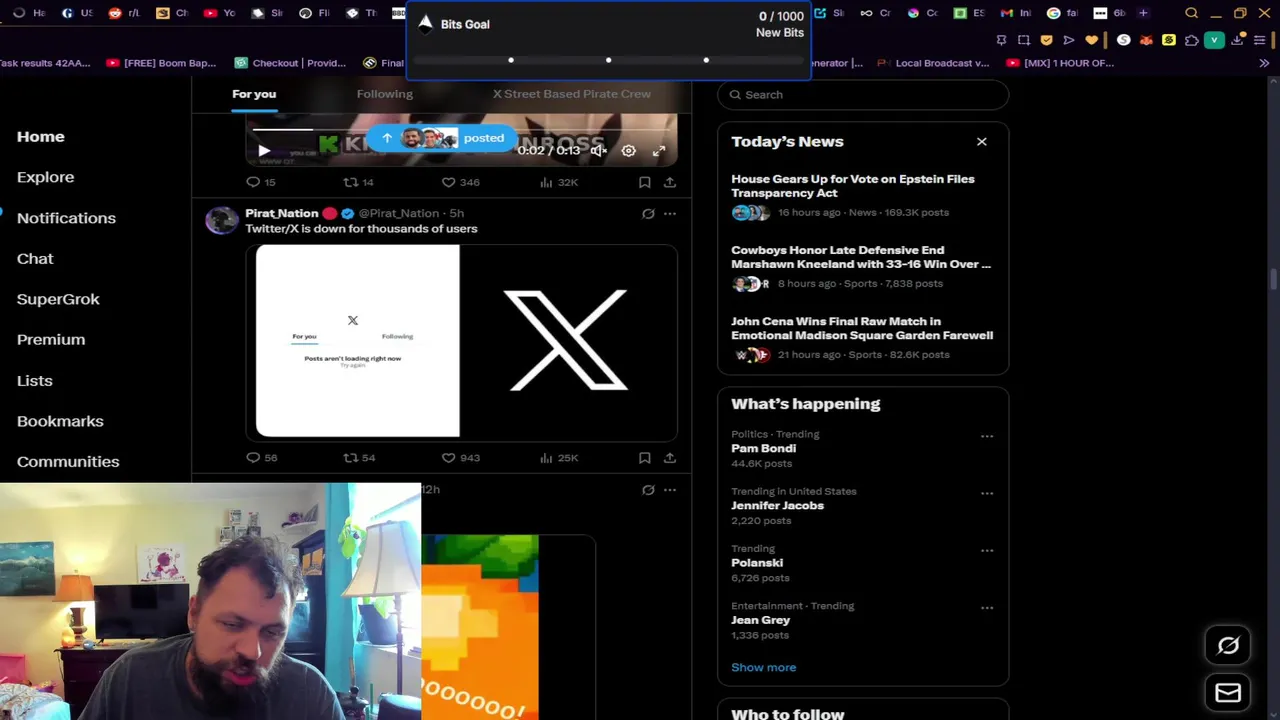The image size is (1280, 720).
Task: Go to Home in the sidebar
Action: click(41, 136)
